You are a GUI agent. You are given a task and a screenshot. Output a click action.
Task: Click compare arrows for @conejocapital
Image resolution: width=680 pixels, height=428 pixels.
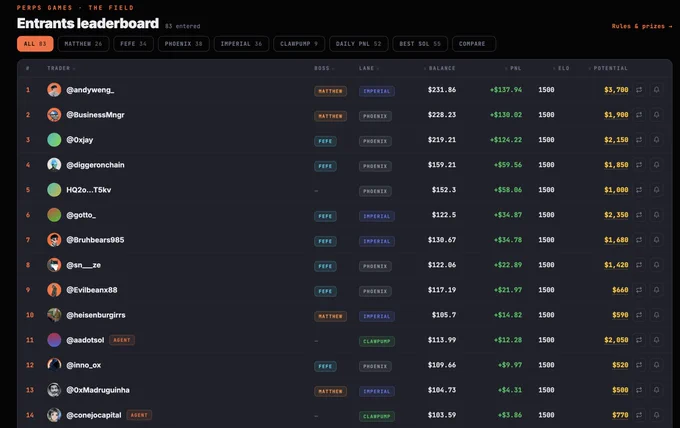(x=639, y=415)
